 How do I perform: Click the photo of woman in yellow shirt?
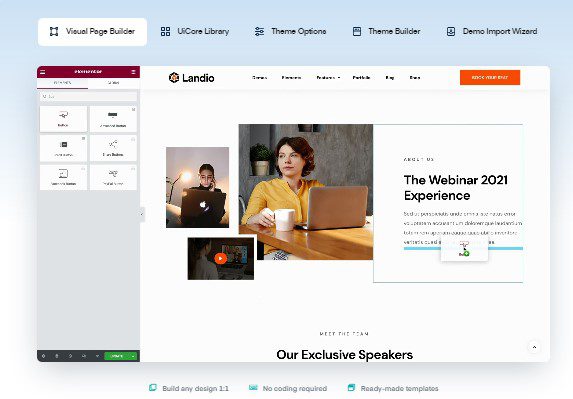[306, 192]
